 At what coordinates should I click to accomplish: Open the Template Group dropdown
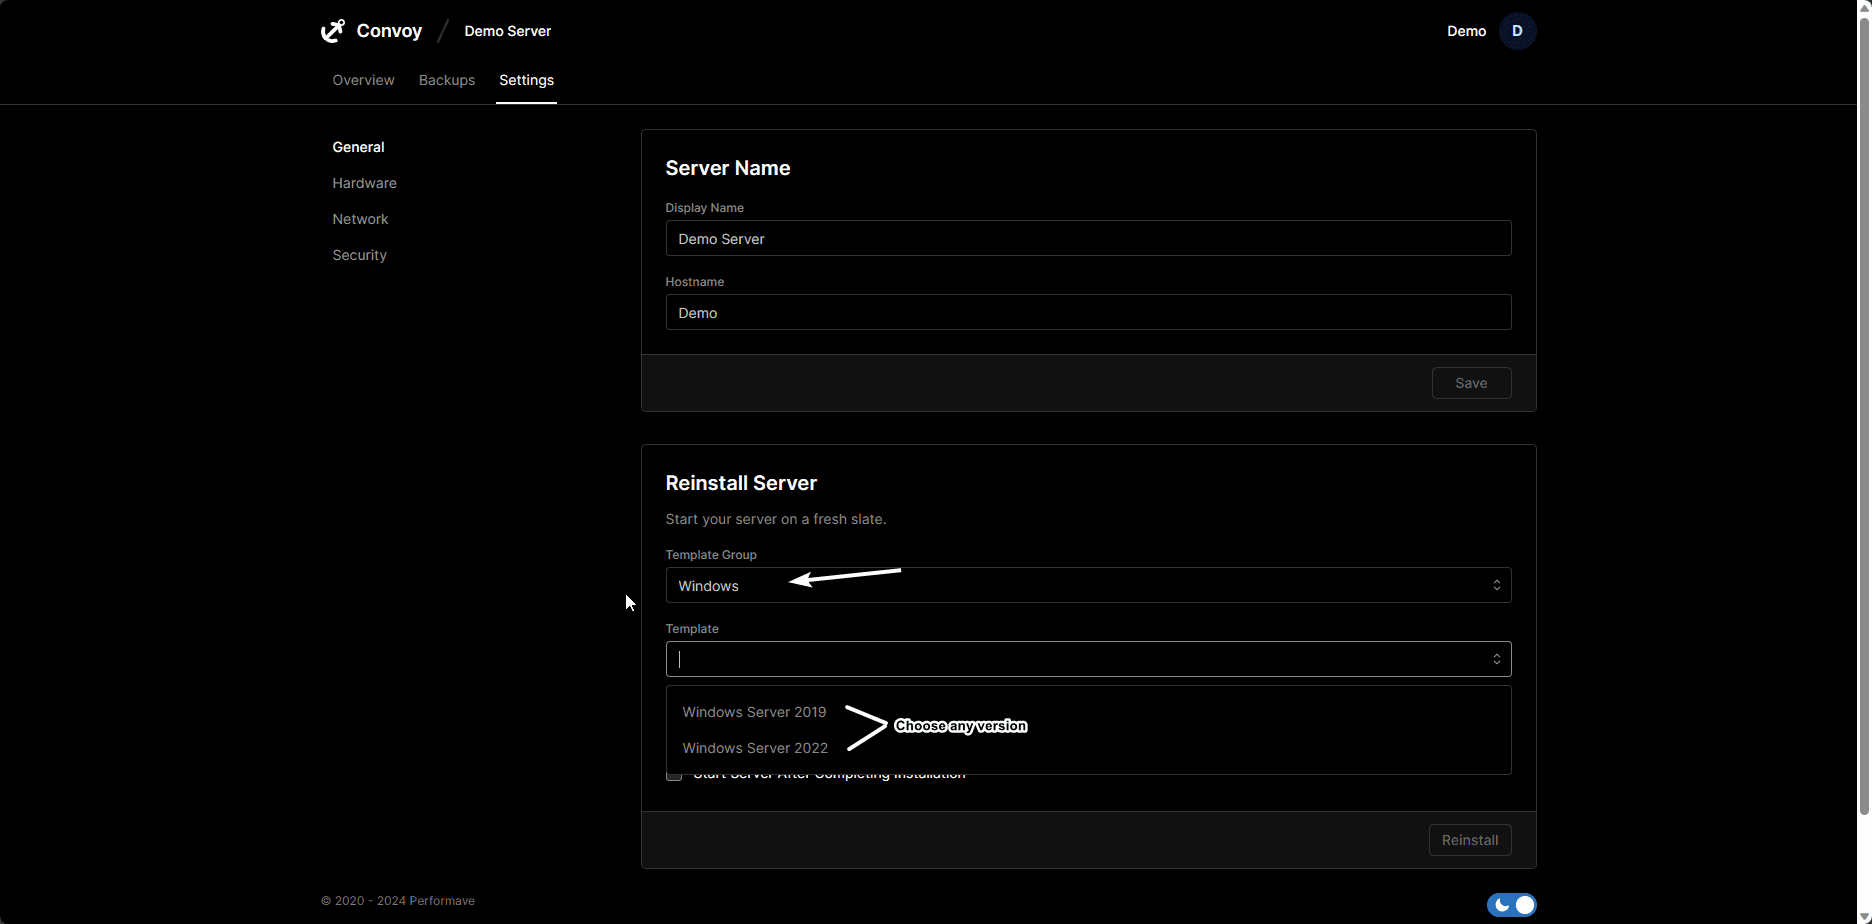tap(1088, 585)
